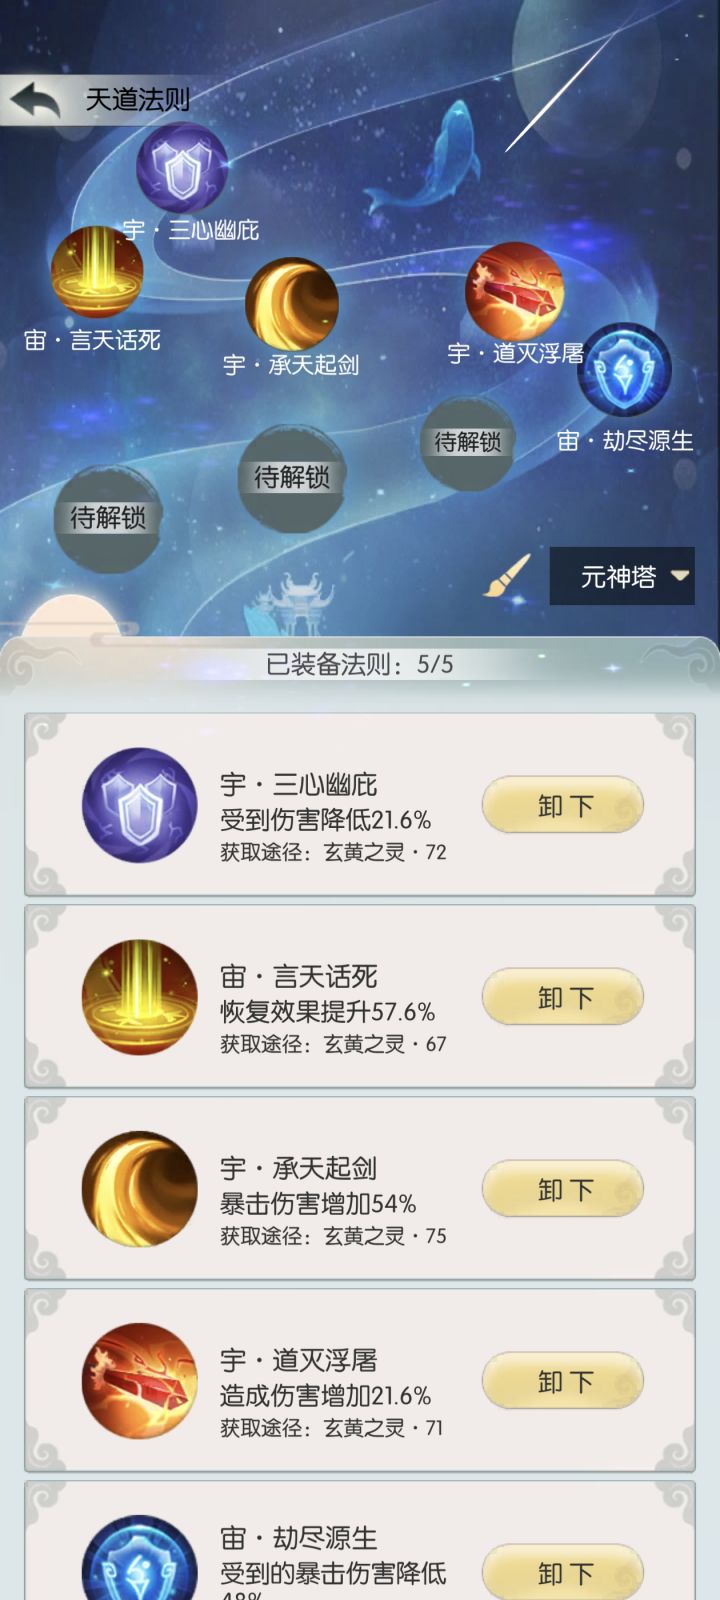Image resolution: width=720 pixels, height=1600 pixels.
Task: Select the 宇·道灭浮屠 red orb on map
Action: tap(515, 291)
